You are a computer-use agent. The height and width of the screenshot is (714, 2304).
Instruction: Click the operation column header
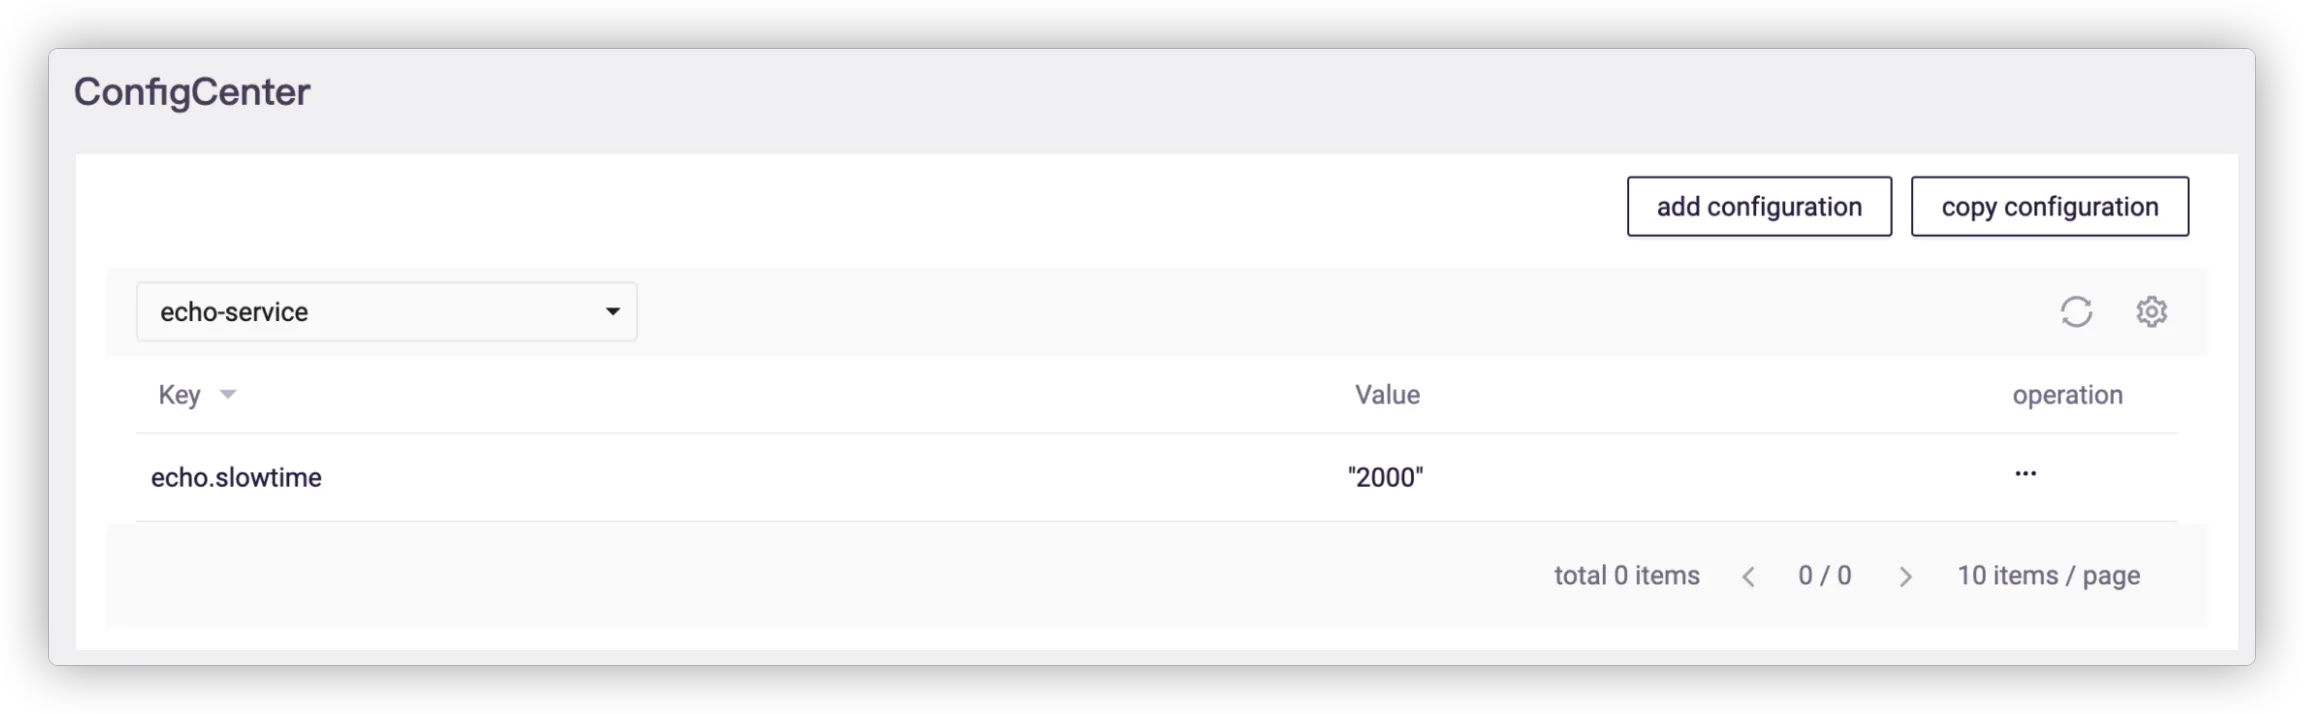point(2067,395)
